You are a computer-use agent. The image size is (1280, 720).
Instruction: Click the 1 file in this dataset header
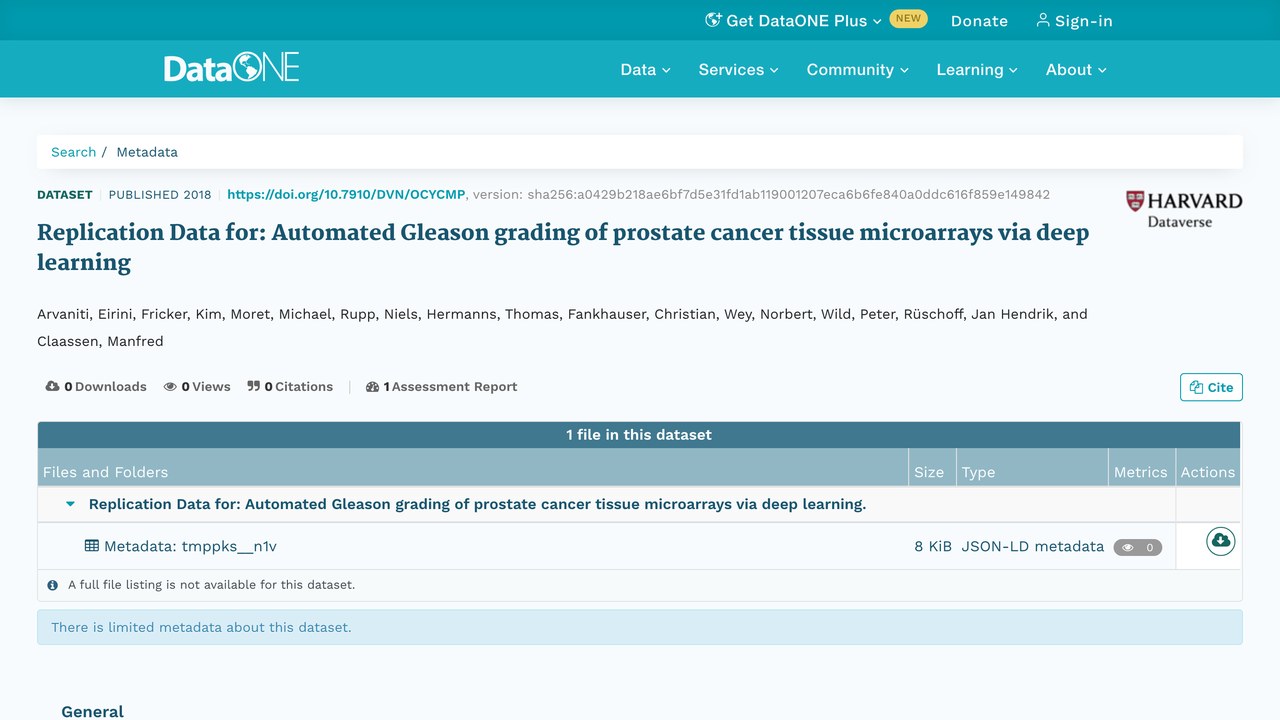pyautogui.click(x=639, y=435)
